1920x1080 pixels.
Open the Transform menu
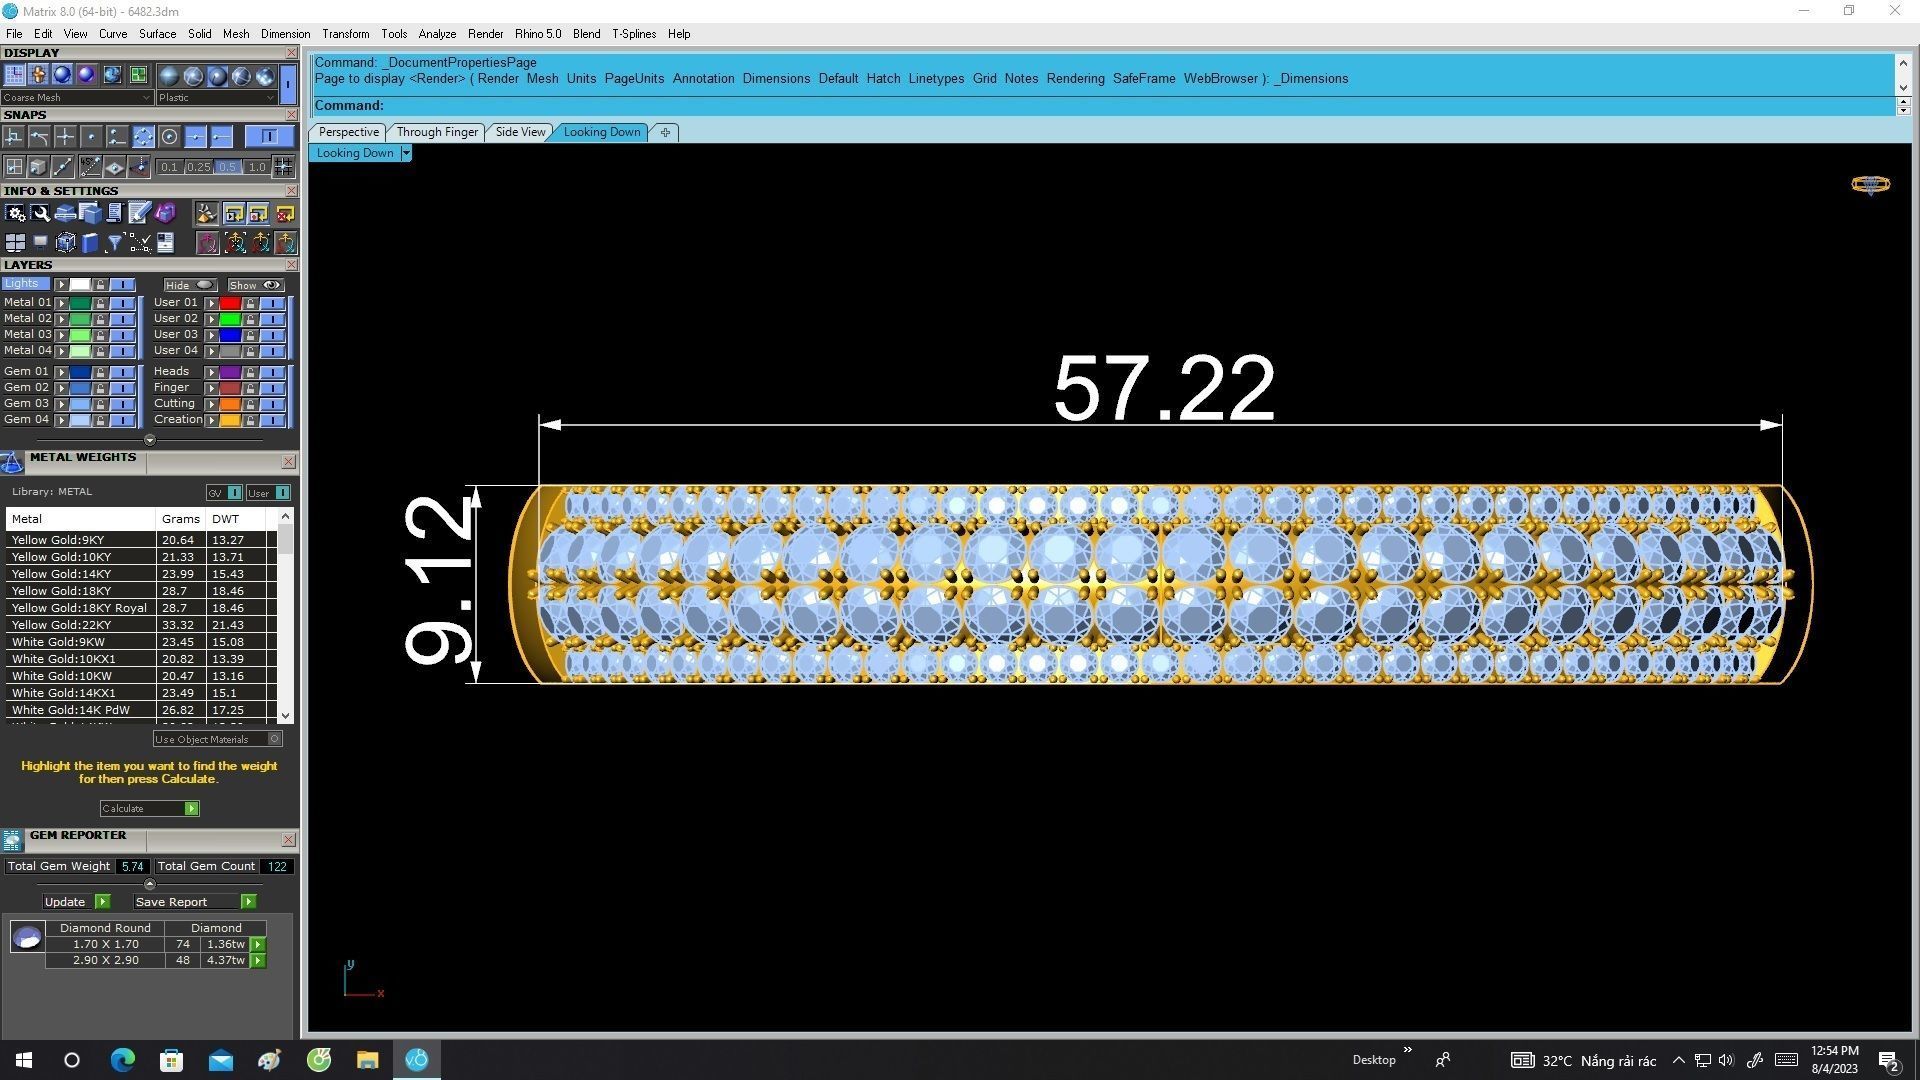pos(345,34)
